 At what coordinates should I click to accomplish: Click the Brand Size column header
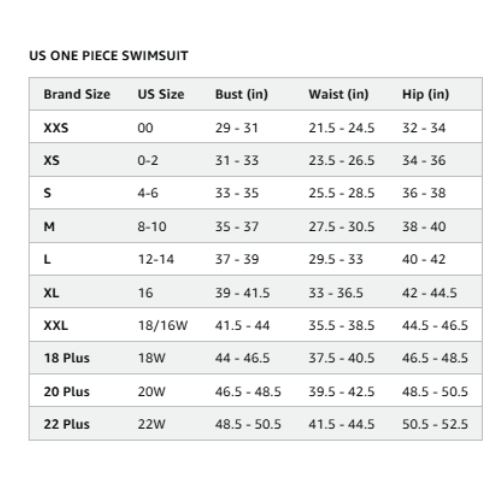pyautogui.click(x=77, y=94)
